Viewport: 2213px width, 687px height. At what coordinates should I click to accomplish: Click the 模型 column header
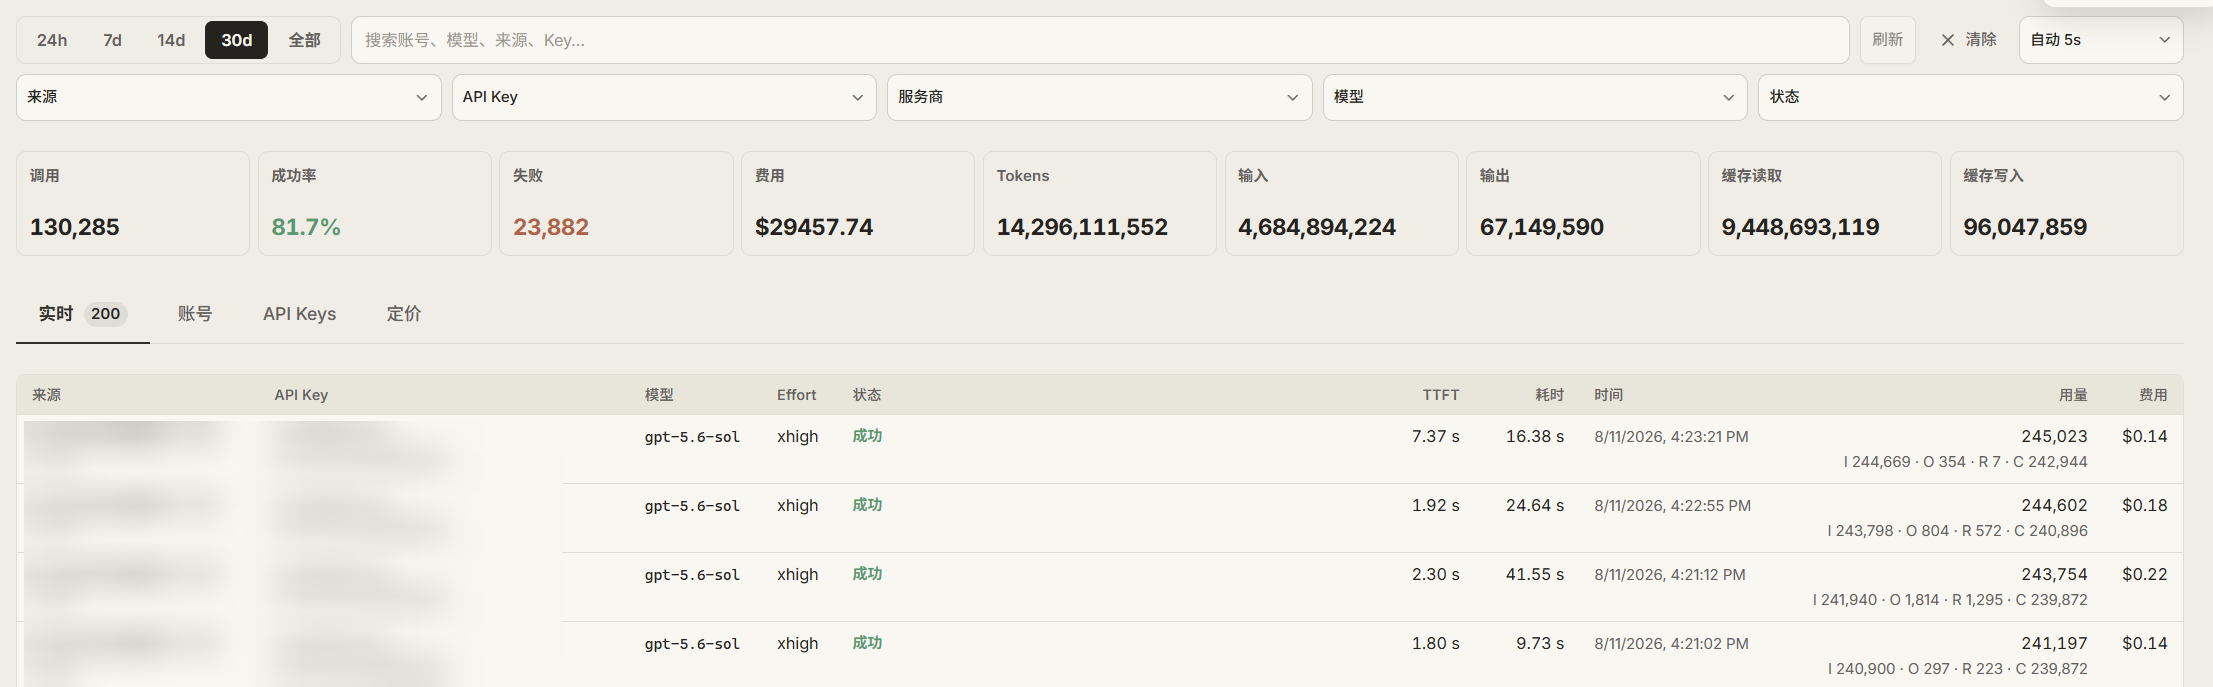click(659, 395)
